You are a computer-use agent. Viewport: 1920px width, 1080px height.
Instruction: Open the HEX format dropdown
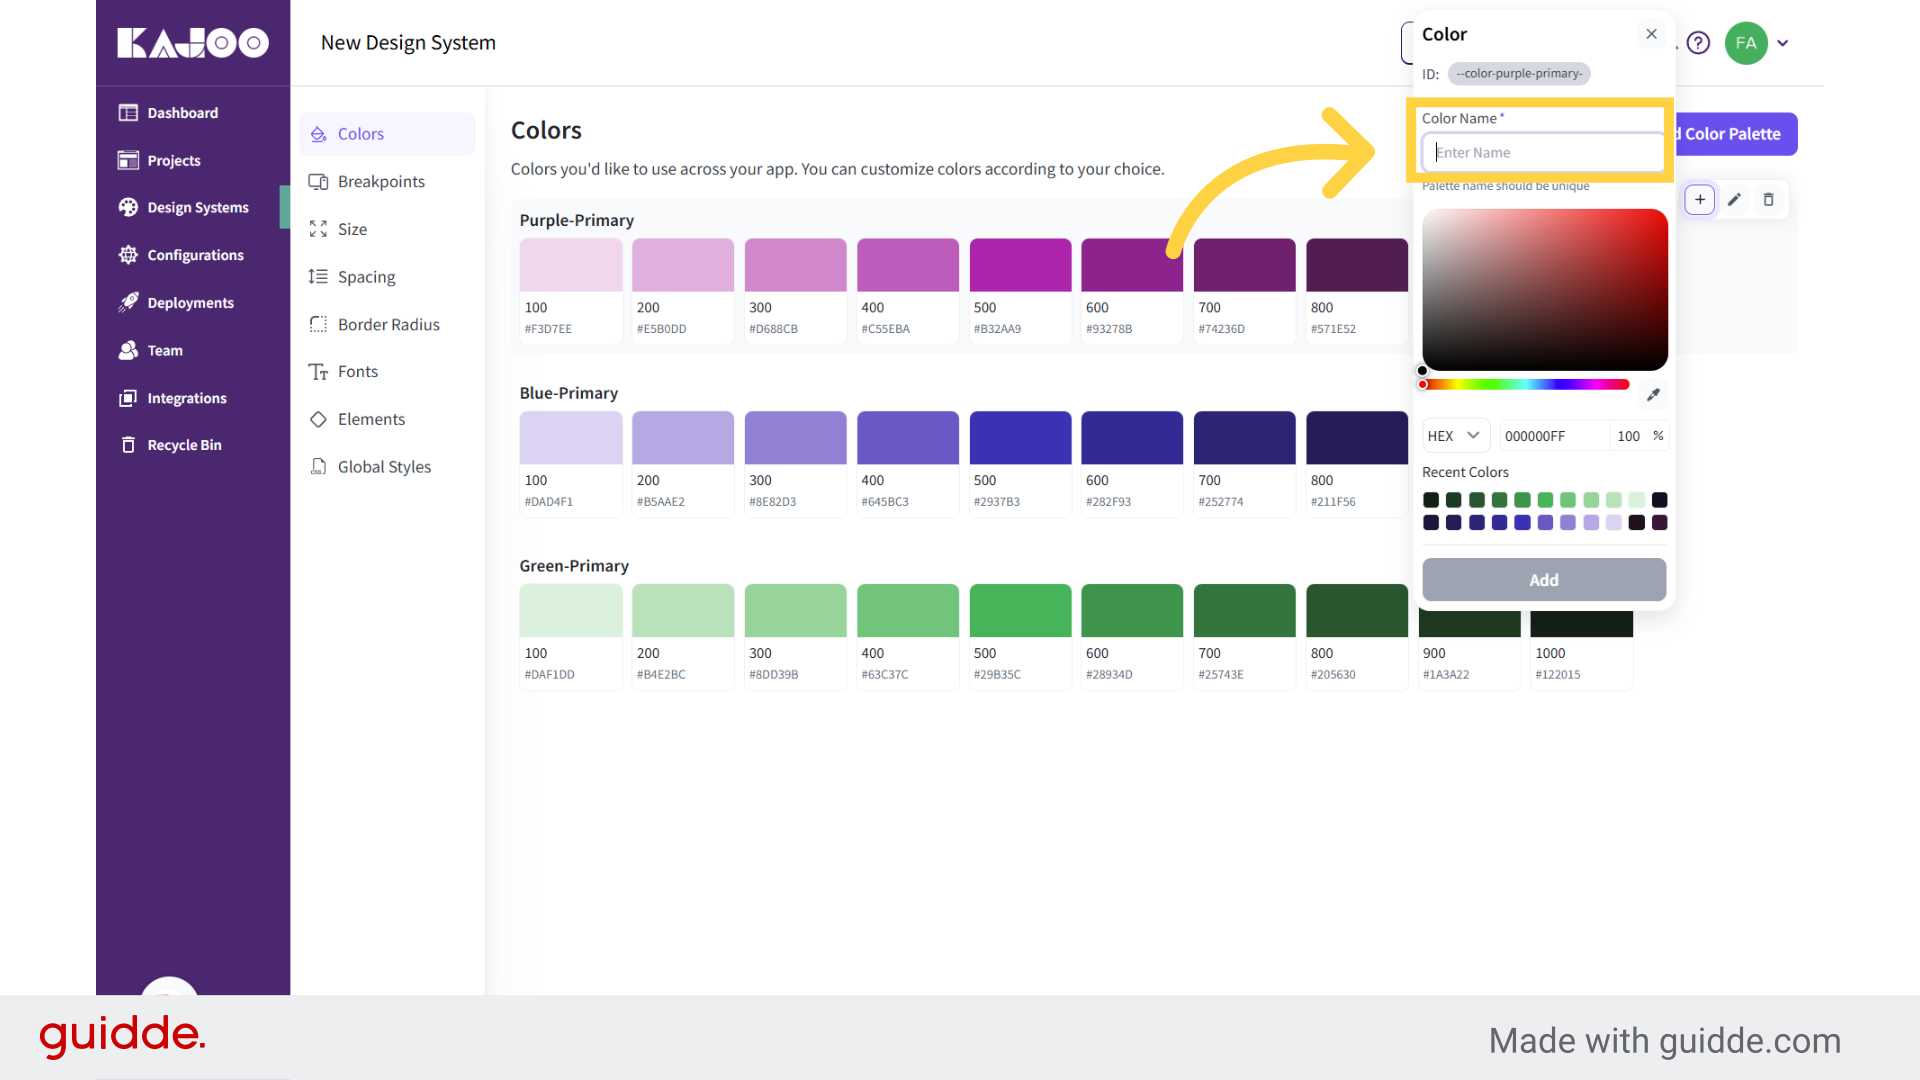[1455, 436]
